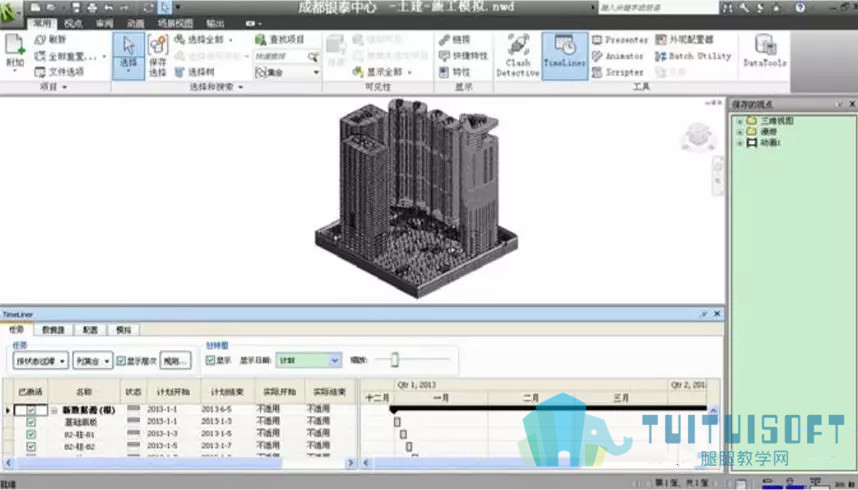The image size is (858, 490).
Task: Open the Appearance Profiler (外观配置器)
Action: tap(685, 39)
